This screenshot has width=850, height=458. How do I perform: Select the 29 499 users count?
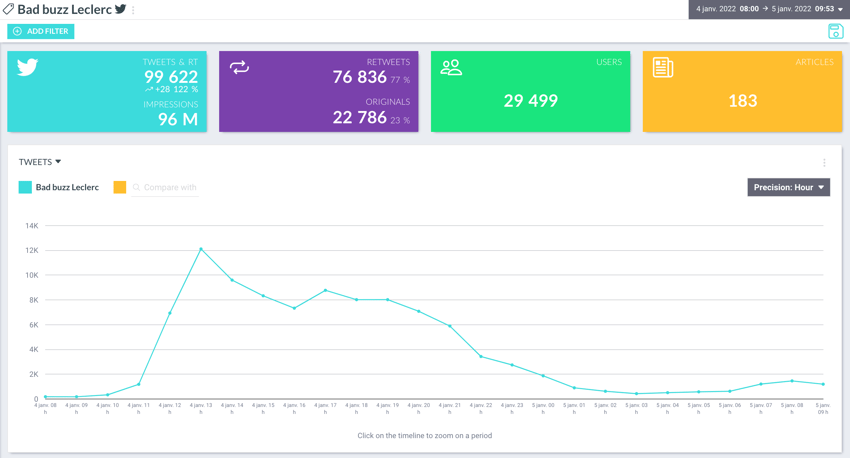[x=531, y=101]
